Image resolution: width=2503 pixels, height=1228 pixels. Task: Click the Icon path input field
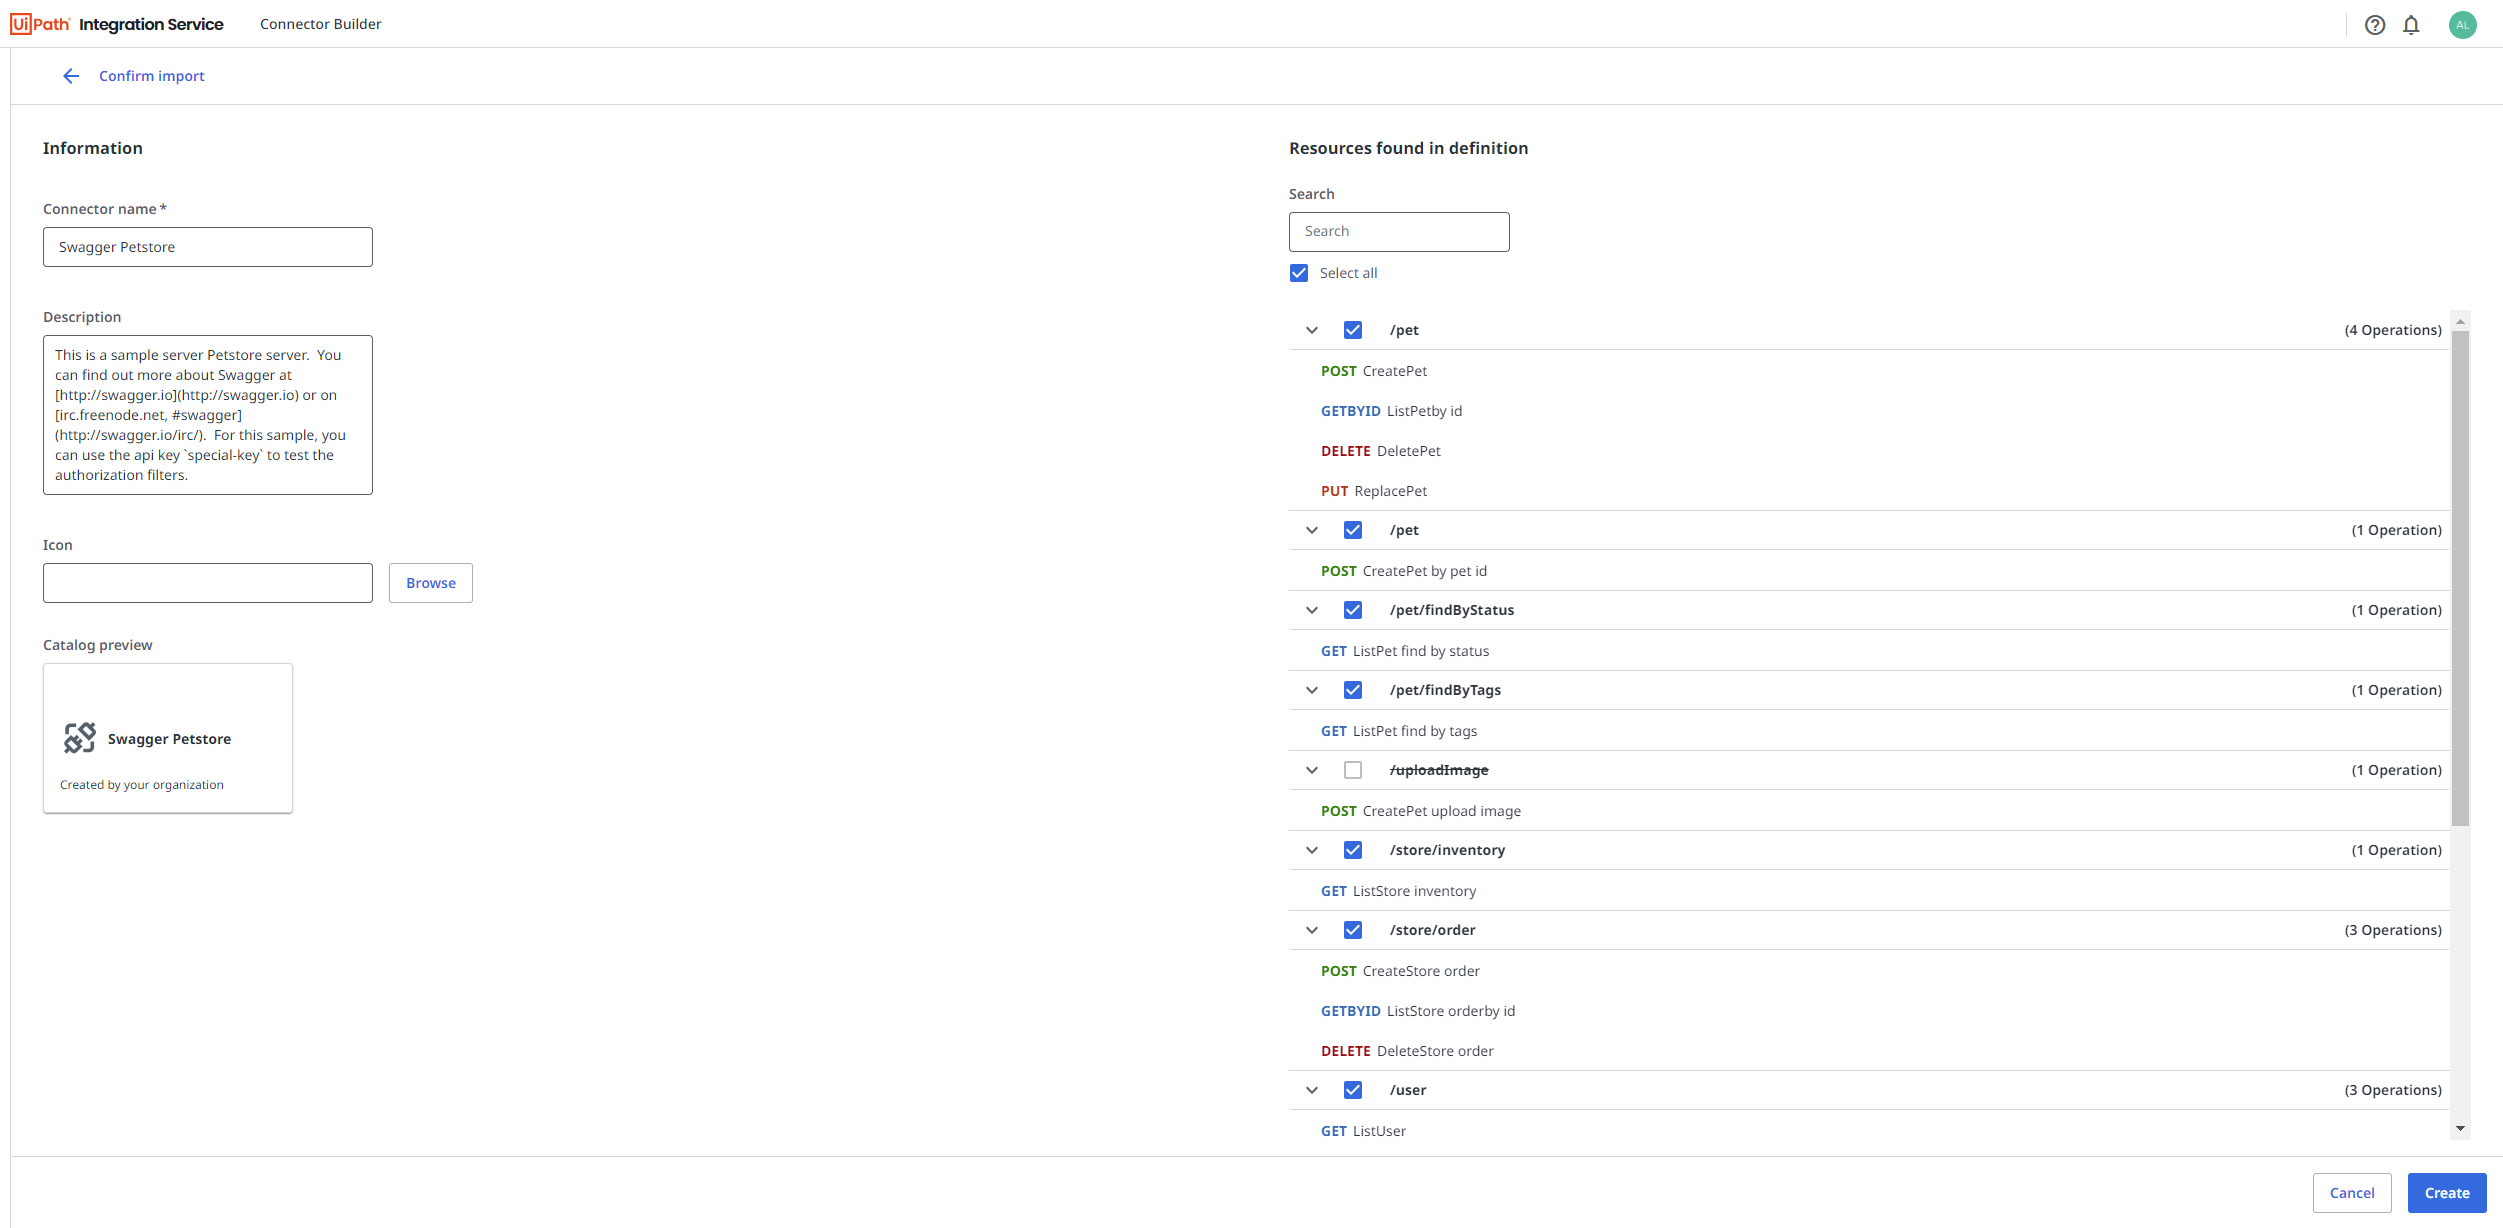click(208, 583)
